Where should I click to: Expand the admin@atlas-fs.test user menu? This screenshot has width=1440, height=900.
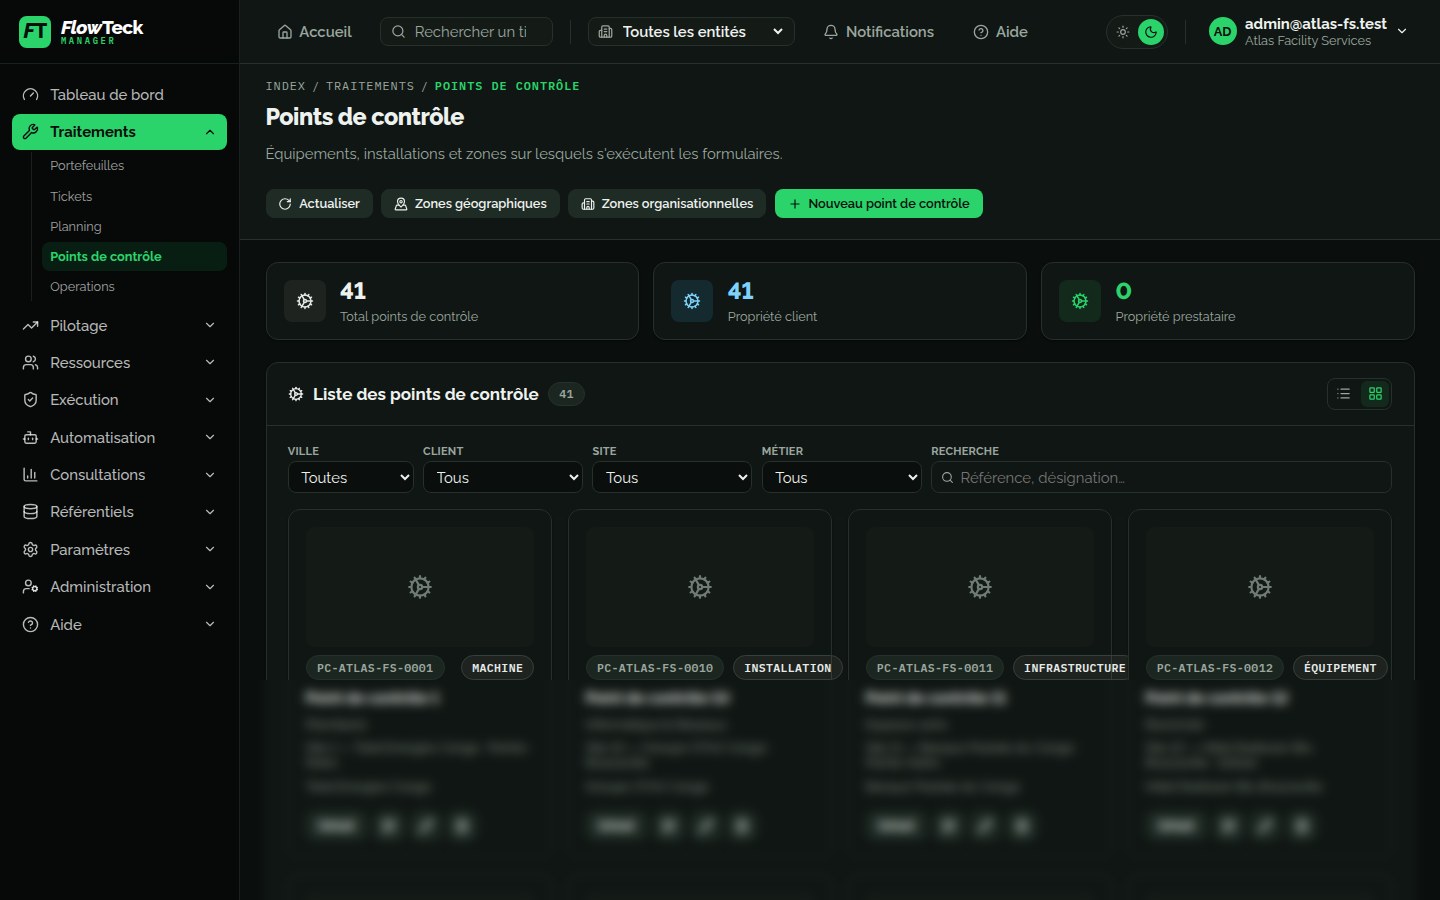tap(1309, 32)
